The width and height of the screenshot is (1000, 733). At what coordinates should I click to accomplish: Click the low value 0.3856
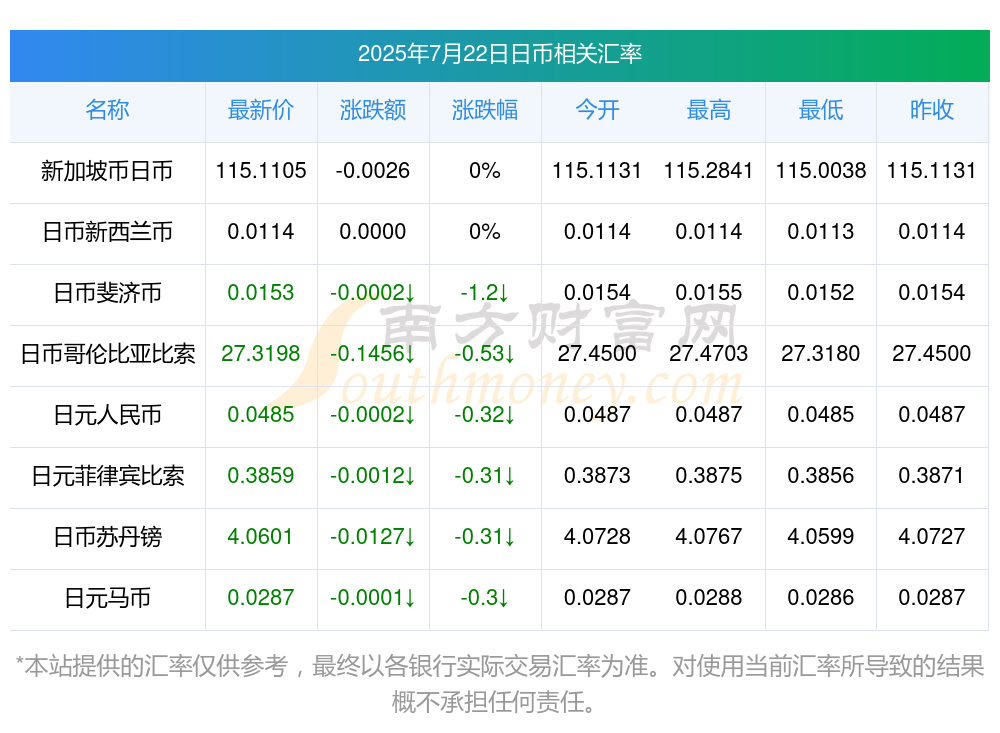821,475
